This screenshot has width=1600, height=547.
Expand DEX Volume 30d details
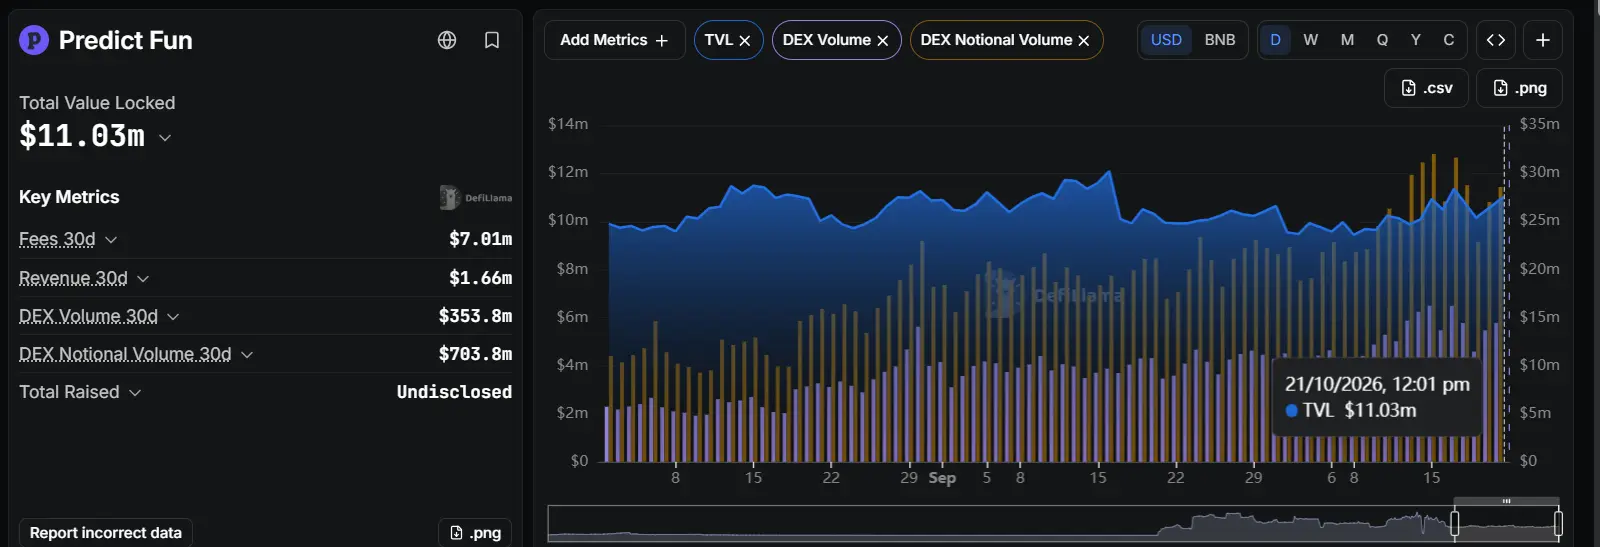(173, 317)
